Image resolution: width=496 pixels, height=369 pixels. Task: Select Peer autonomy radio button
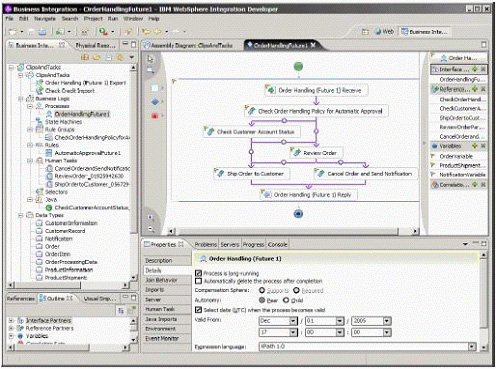[262, 300]
